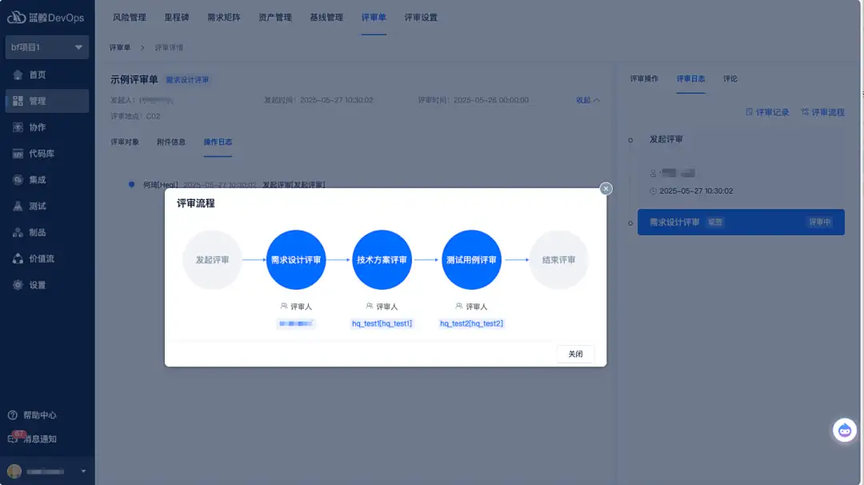This screenshot has width=864, height=485.
Task: Click the 需求设计评审 flow node circle
Action: pyautogui.click(x=296, y=260)
